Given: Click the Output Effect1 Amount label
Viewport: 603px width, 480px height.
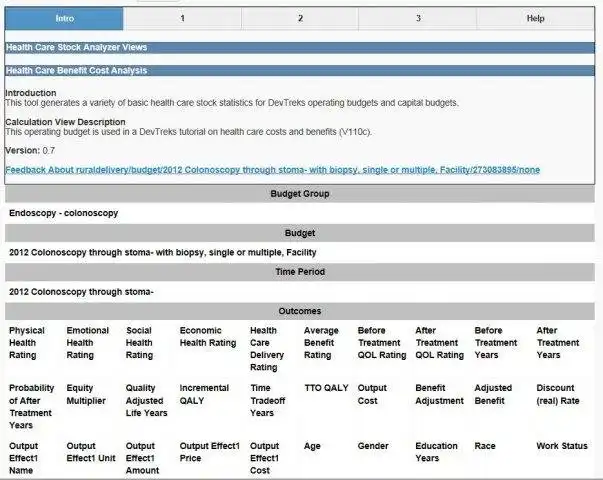Looking at the screenshot, I should coord(142,458).
